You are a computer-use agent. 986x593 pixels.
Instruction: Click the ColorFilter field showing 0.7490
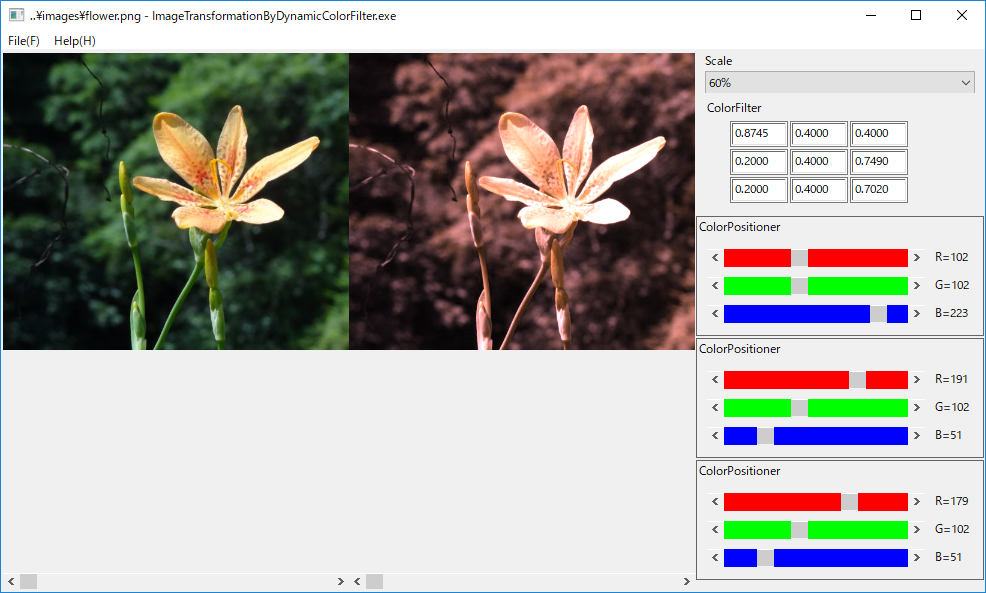coord(879,162)
